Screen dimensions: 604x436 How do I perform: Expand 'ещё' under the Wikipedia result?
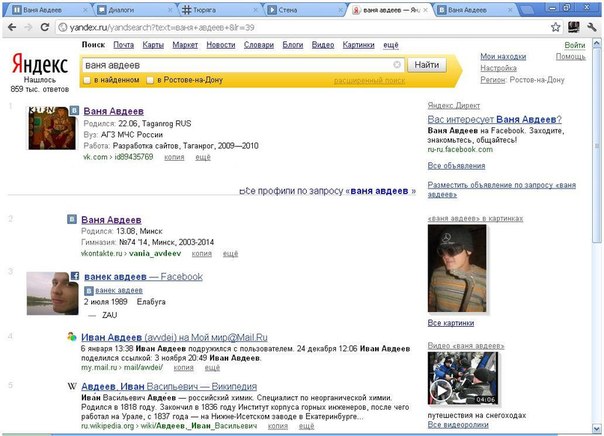[x=307, y=426]
